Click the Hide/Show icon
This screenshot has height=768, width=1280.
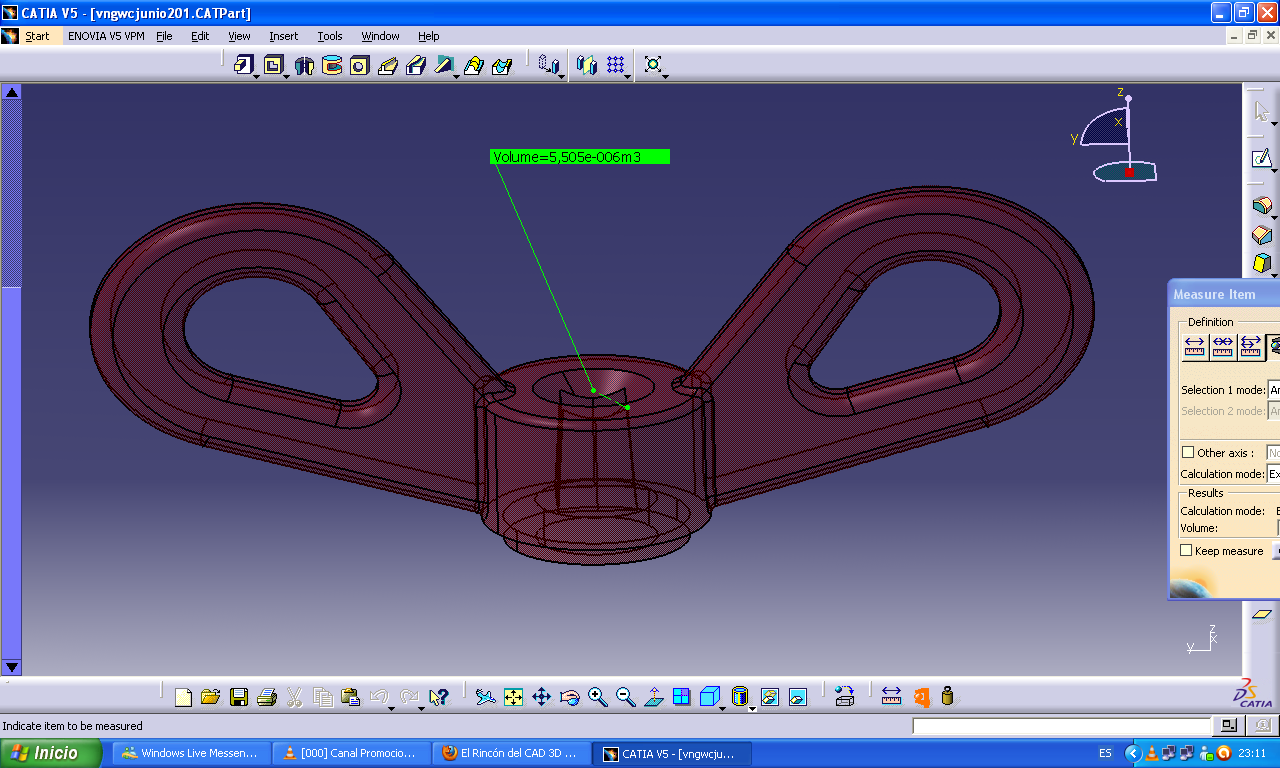[770, 697]
